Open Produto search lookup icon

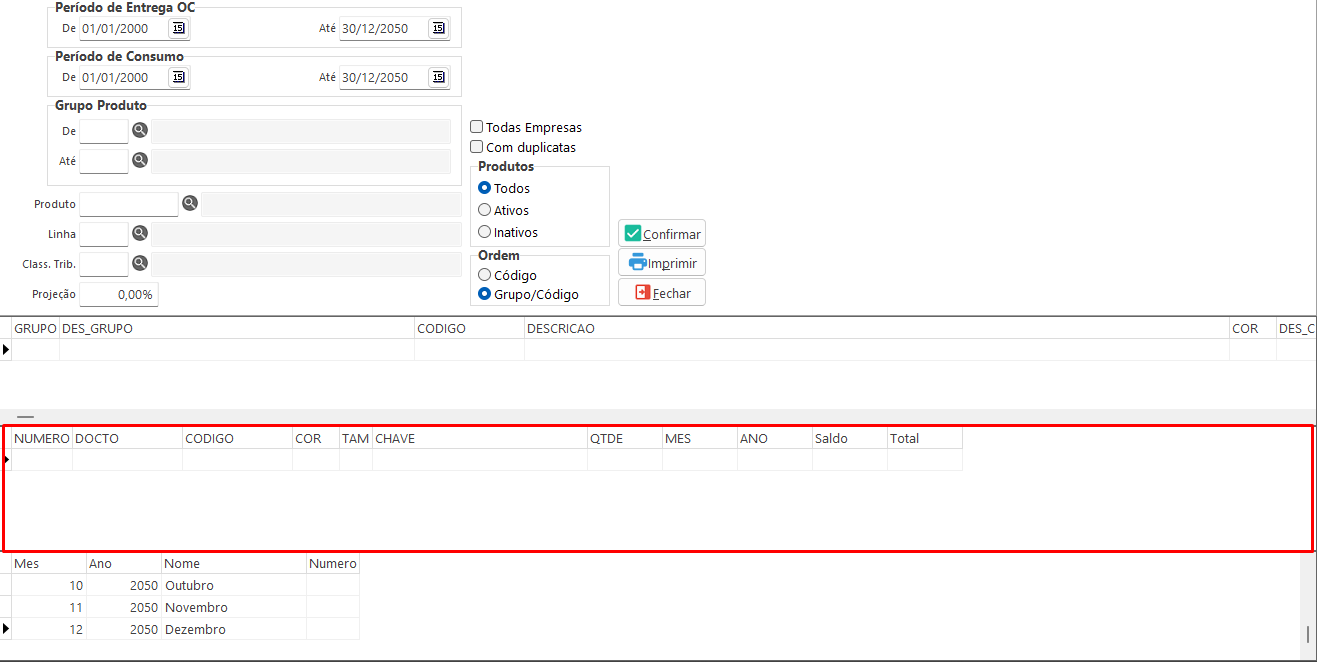coord(190,204)
